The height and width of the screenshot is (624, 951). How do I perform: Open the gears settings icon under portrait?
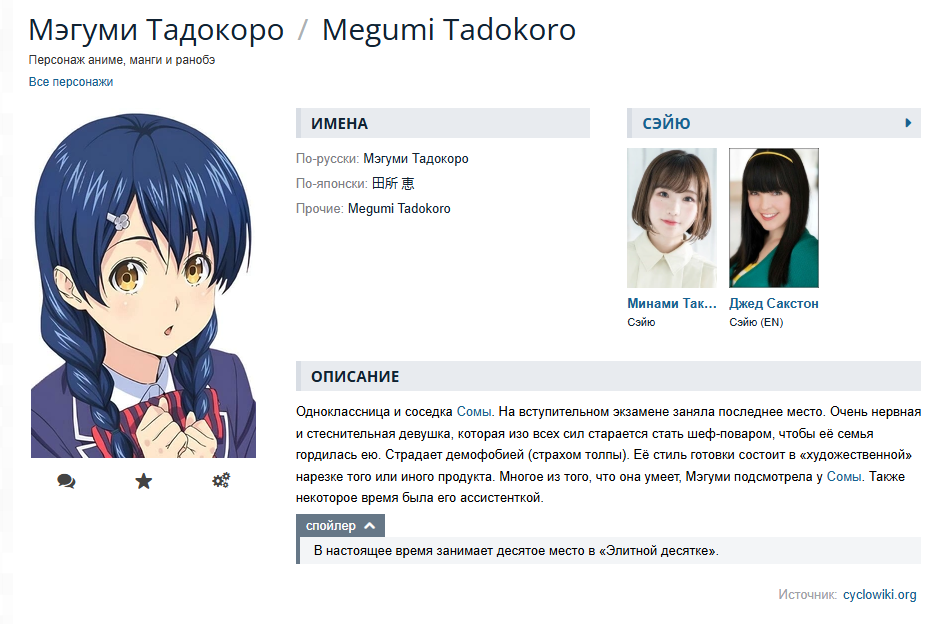tap(221, 481)
